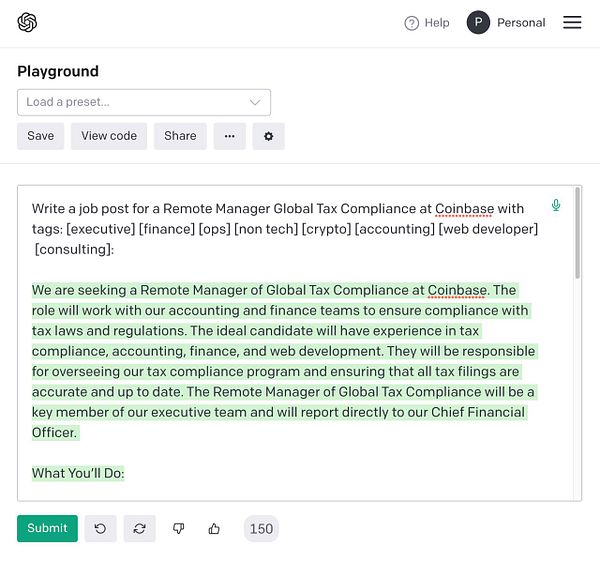
Task: Open the hamburger menu
Action: click(x=572, y=23)
